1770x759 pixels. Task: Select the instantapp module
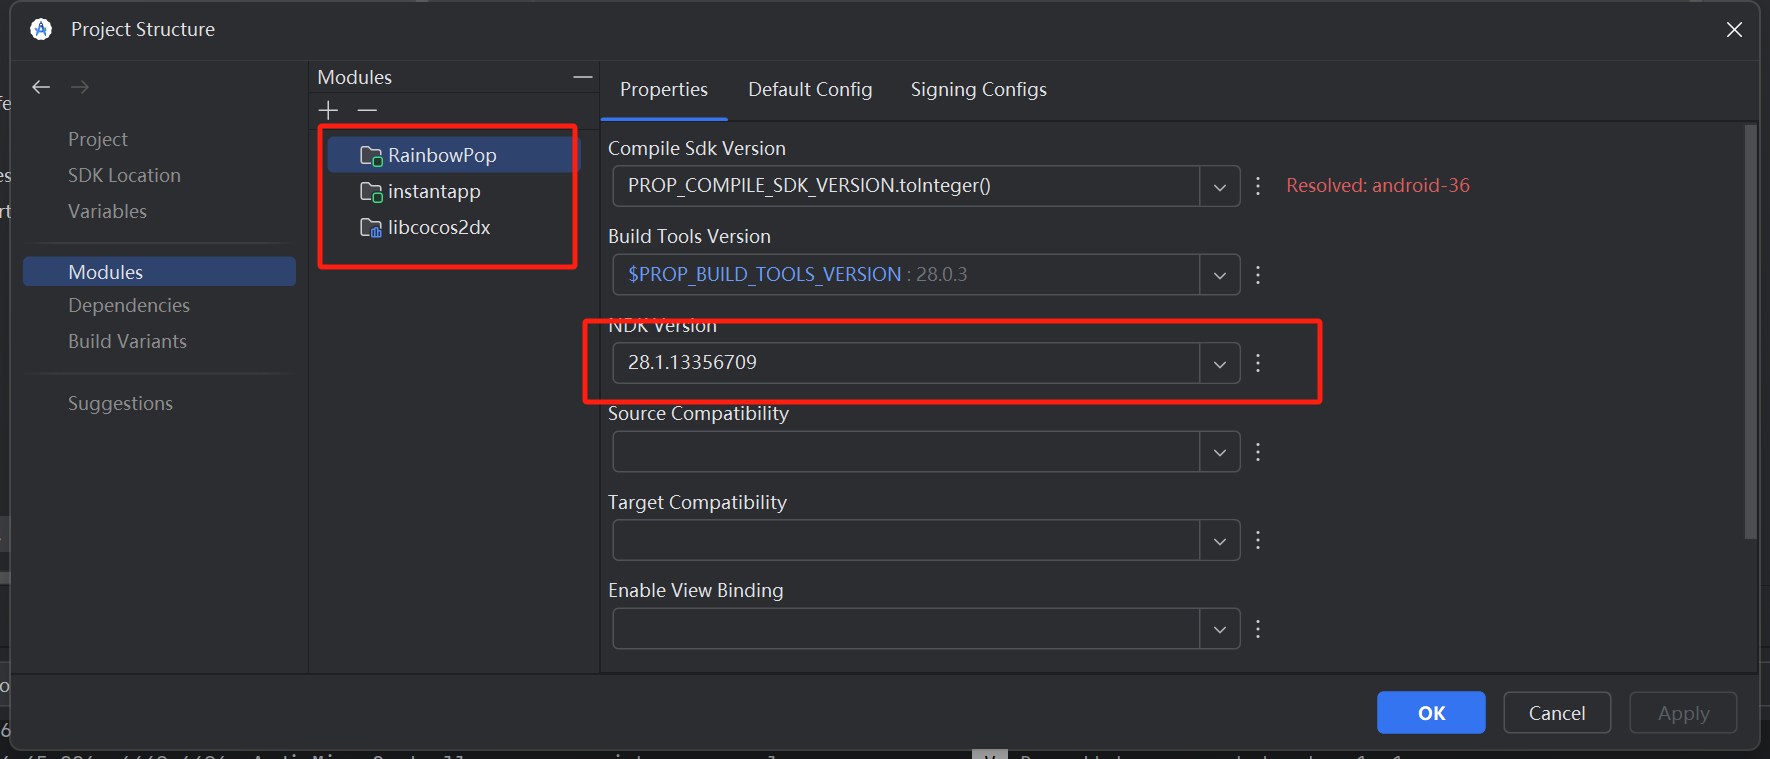coord(434,192)
